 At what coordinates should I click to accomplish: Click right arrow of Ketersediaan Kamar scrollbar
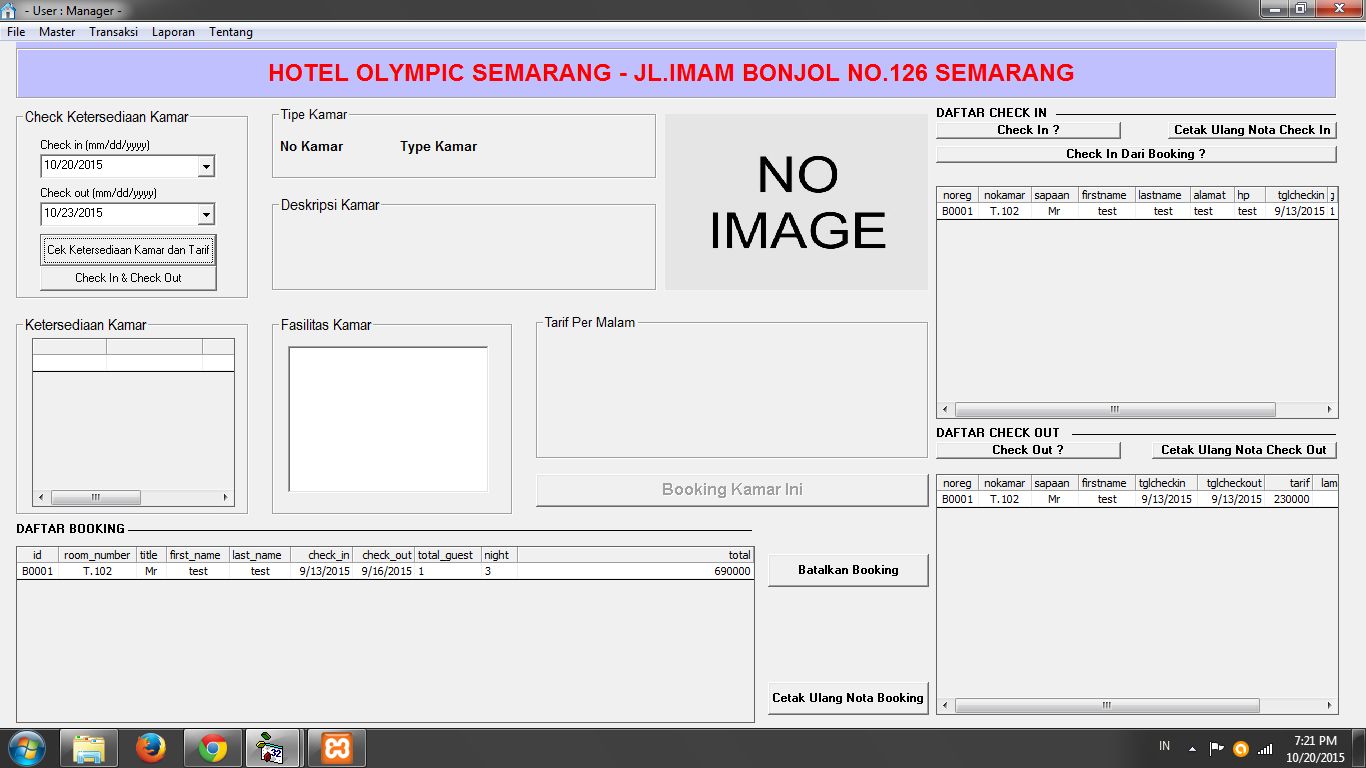226,497
